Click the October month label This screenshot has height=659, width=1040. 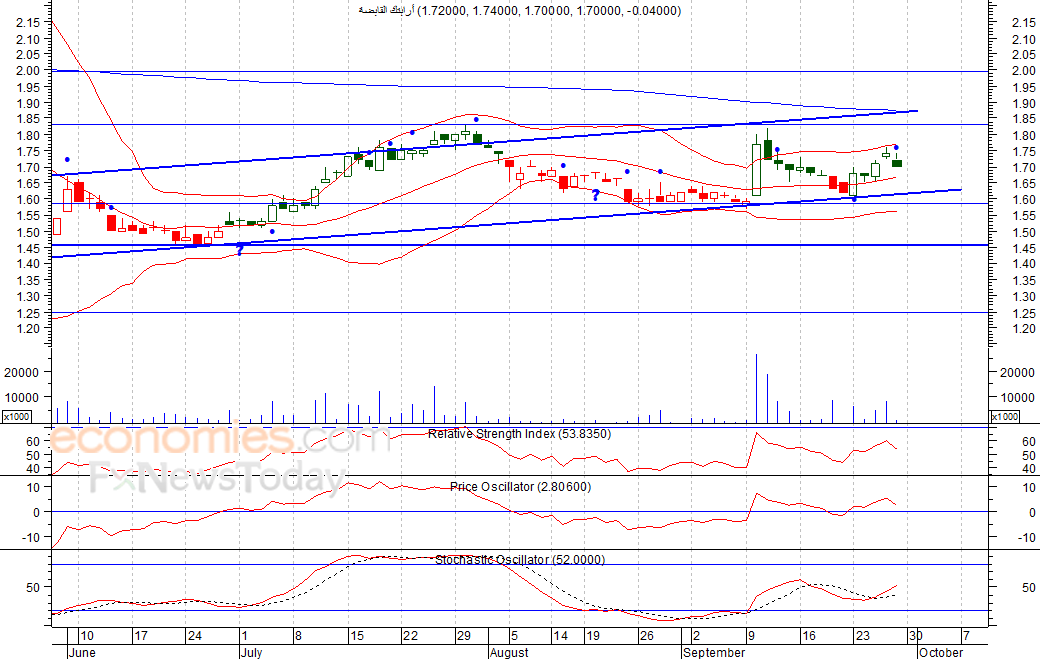pos(941,652)
